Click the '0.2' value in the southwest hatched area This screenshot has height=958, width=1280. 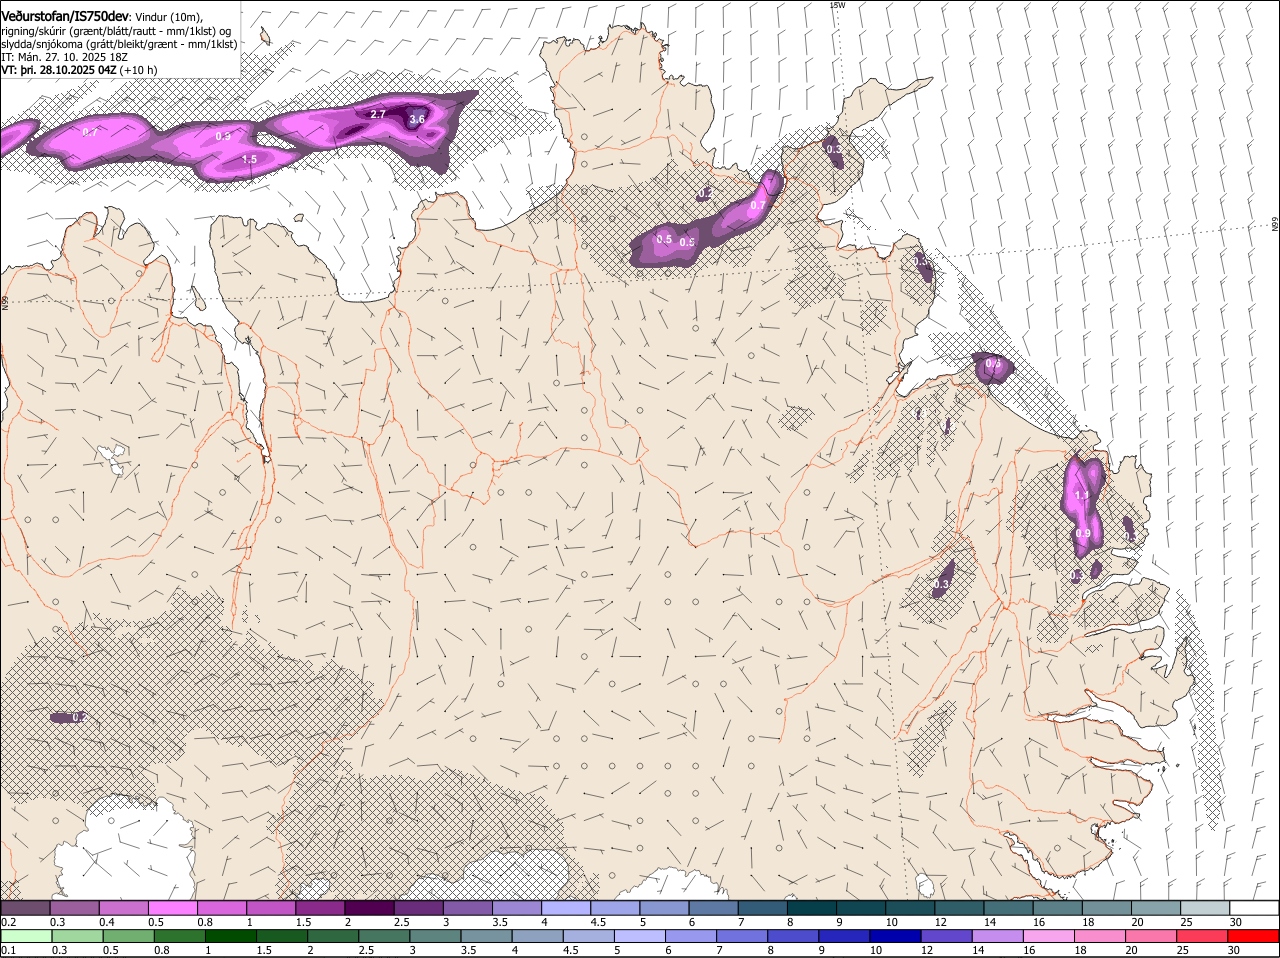click(x=78, y=717)
